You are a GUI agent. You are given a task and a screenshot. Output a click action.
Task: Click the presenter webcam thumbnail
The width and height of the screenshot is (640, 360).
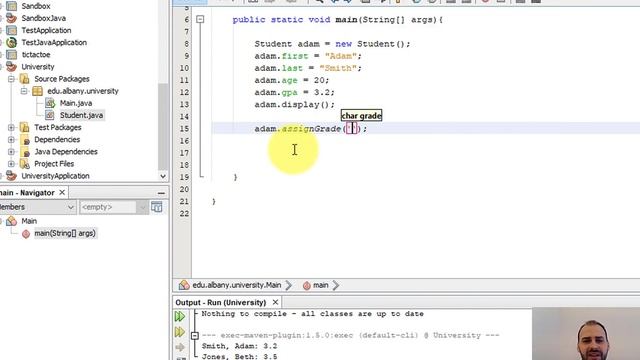[586, 334]
